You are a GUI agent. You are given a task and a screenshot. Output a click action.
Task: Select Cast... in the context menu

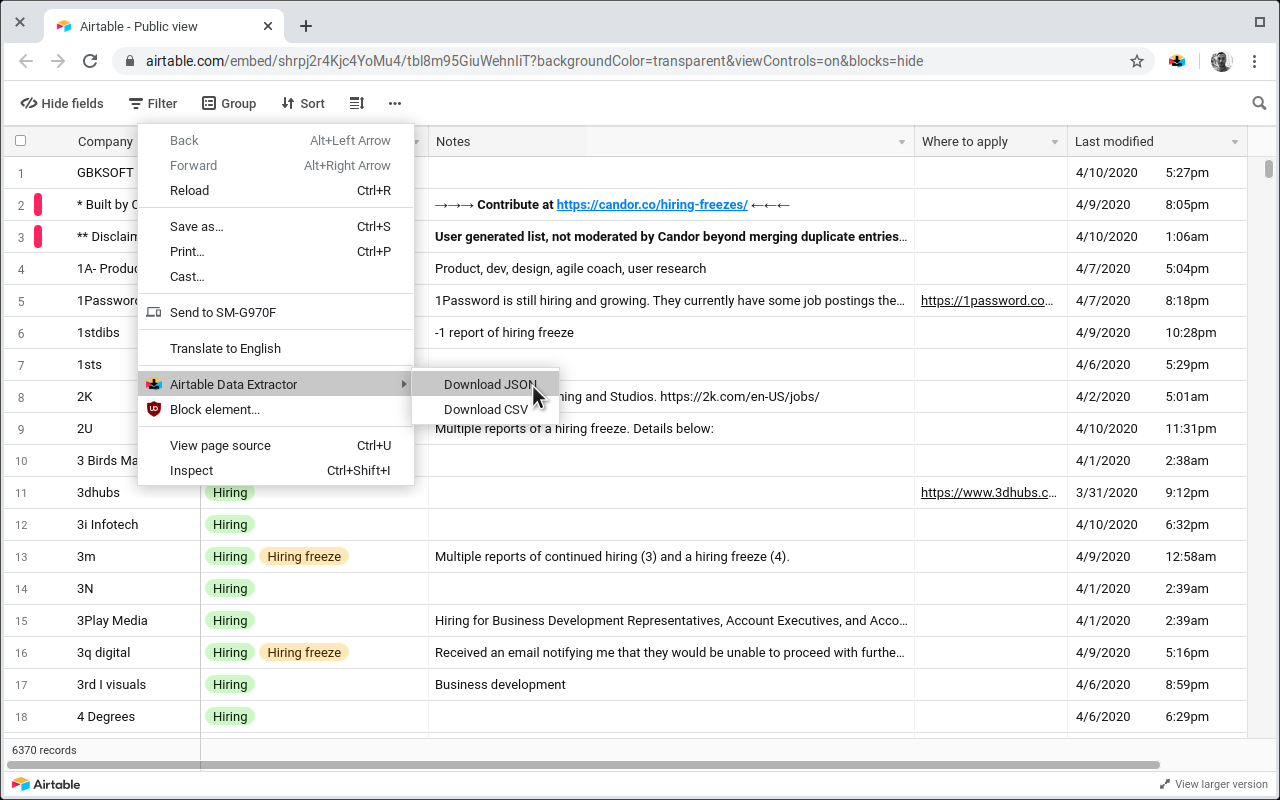point(276,276)
